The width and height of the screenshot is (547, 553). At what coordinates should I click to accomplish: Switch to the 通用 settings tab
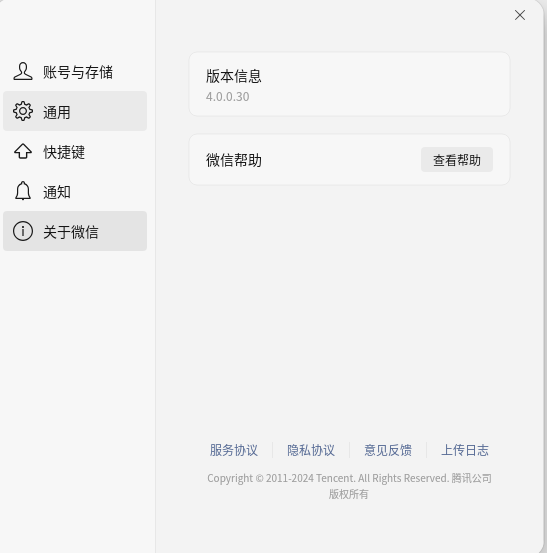75,111
